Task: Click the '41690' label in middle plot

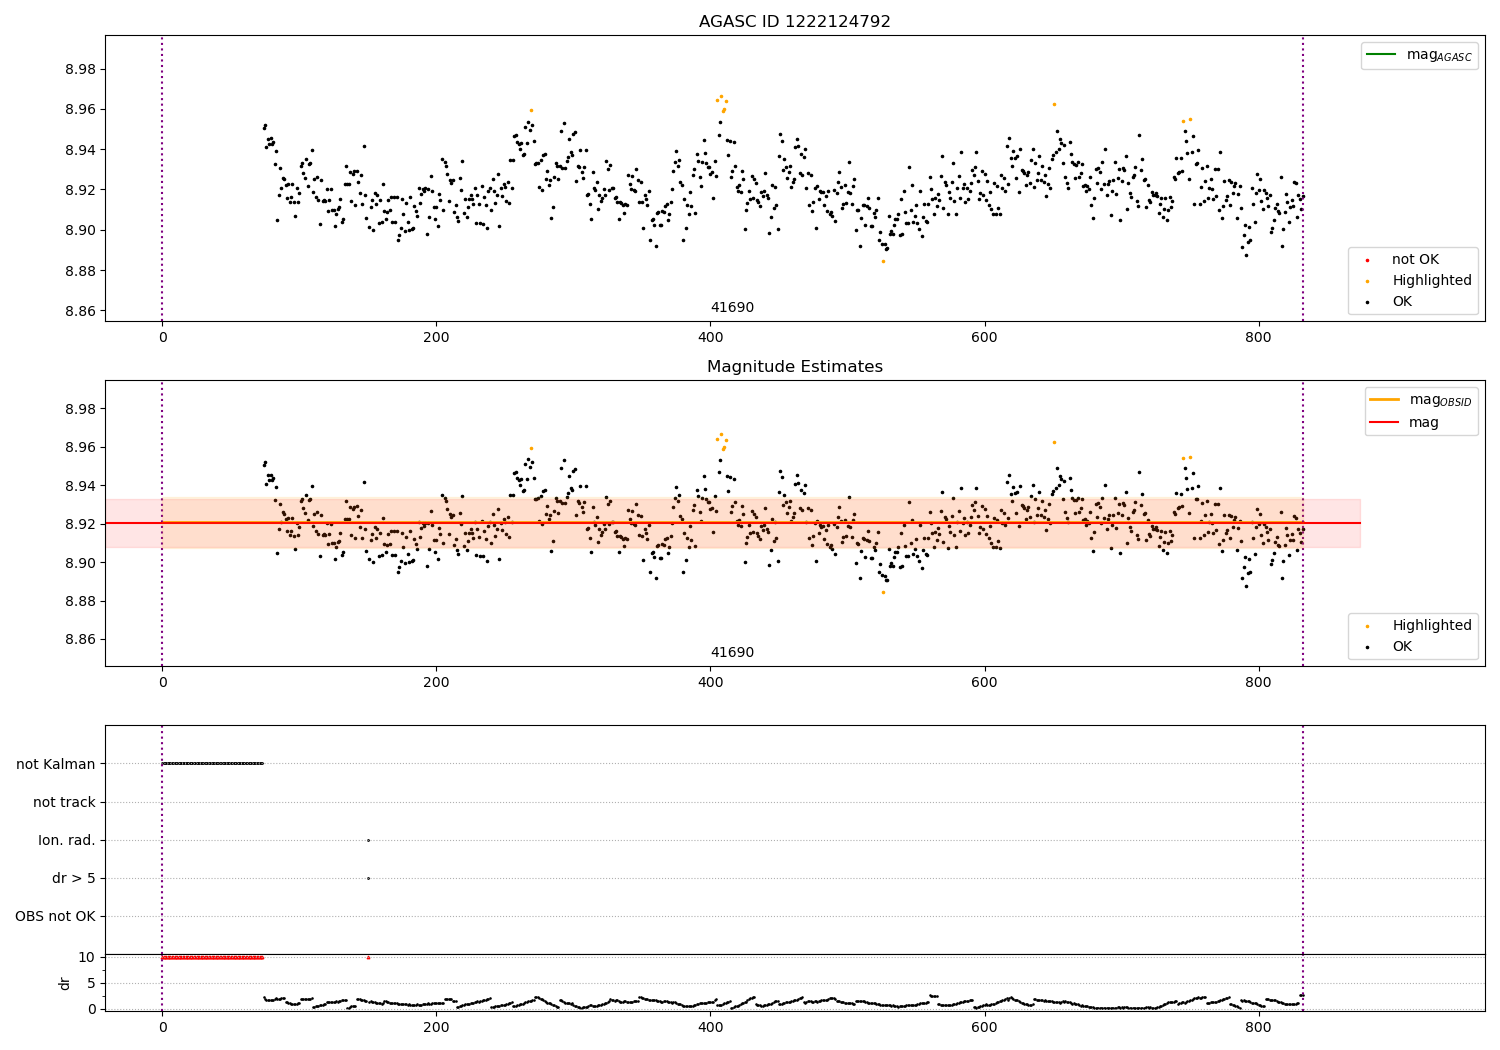Action: [732, 653]
